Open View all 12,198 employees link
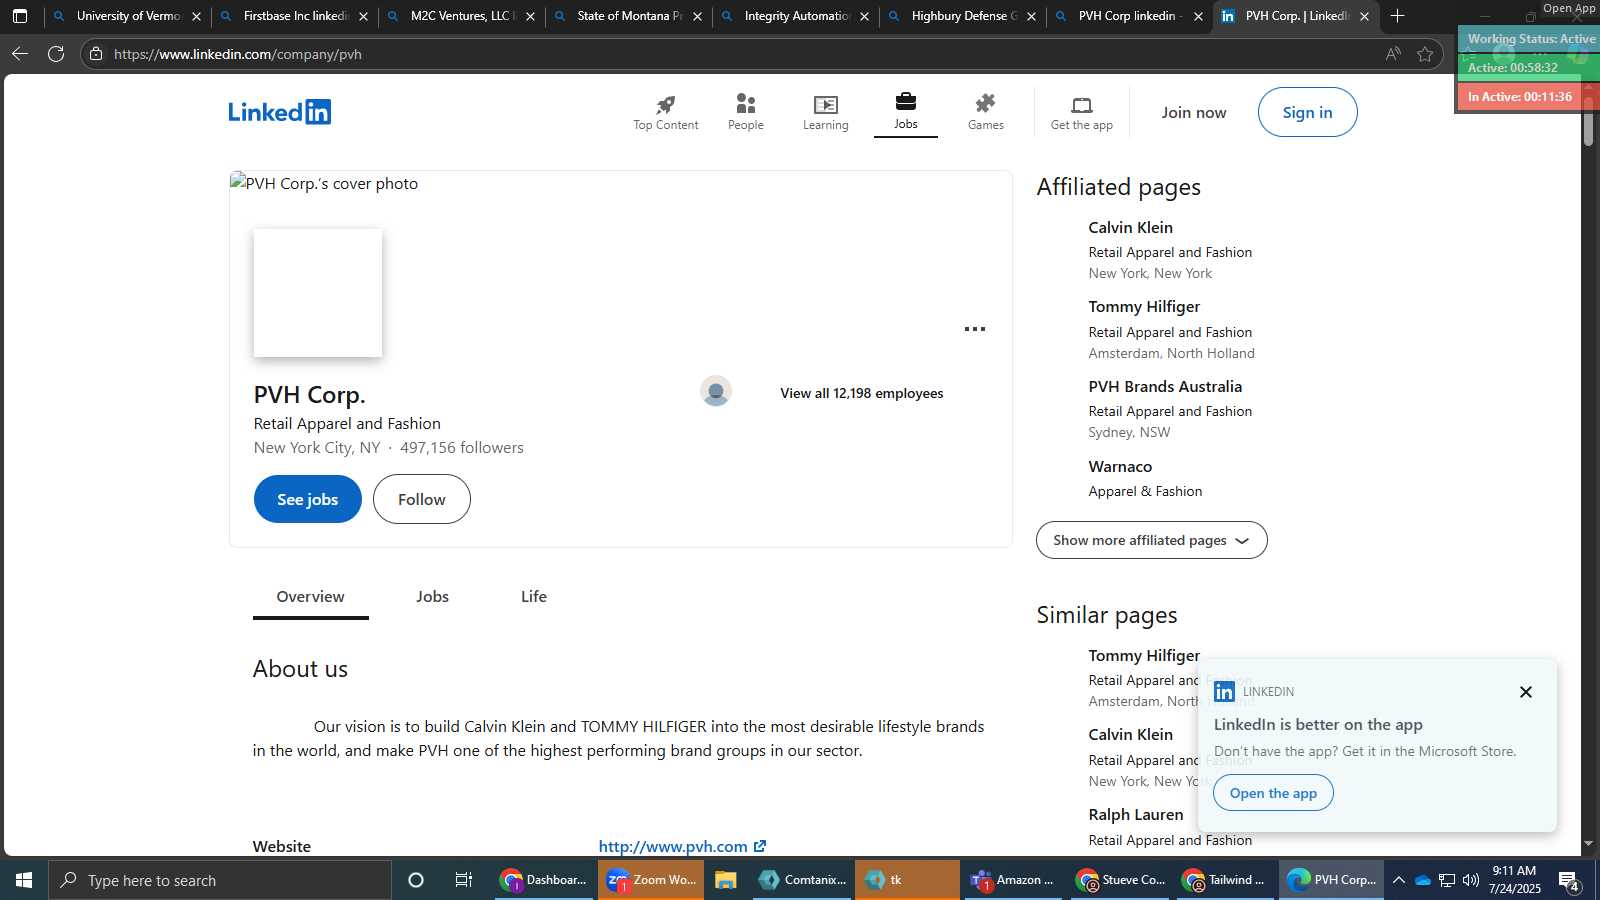The image size is (1600, 900). (x=861, y=393)
